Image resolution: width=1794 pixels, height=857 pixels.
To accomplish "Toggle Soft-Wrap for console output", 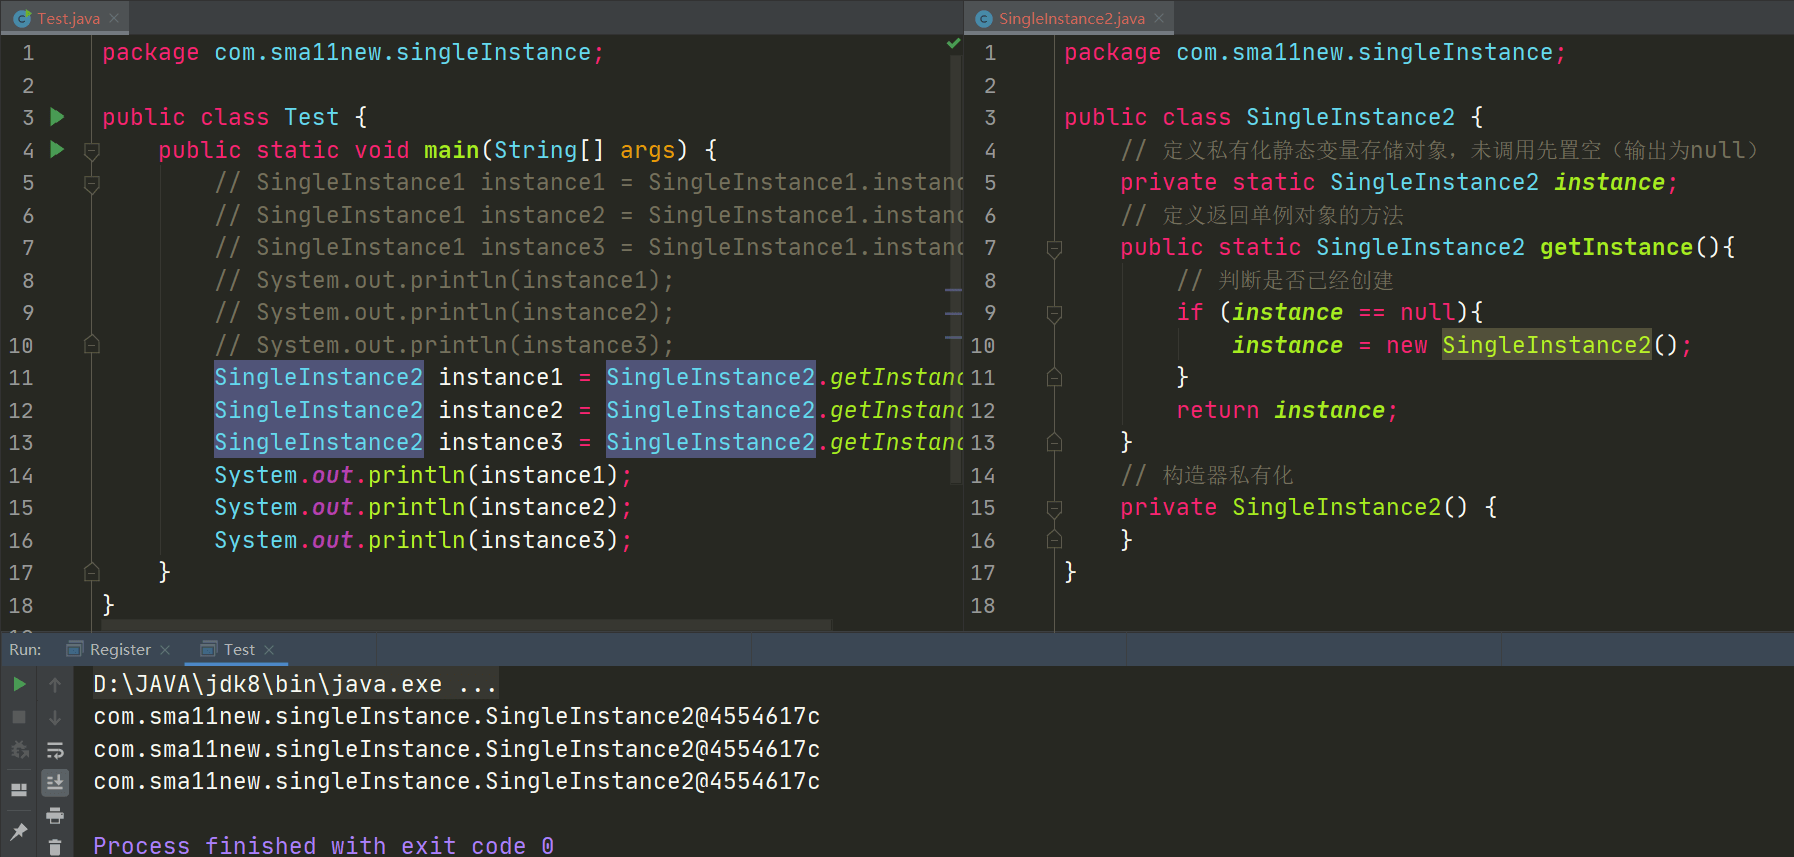I will point(55,750).
